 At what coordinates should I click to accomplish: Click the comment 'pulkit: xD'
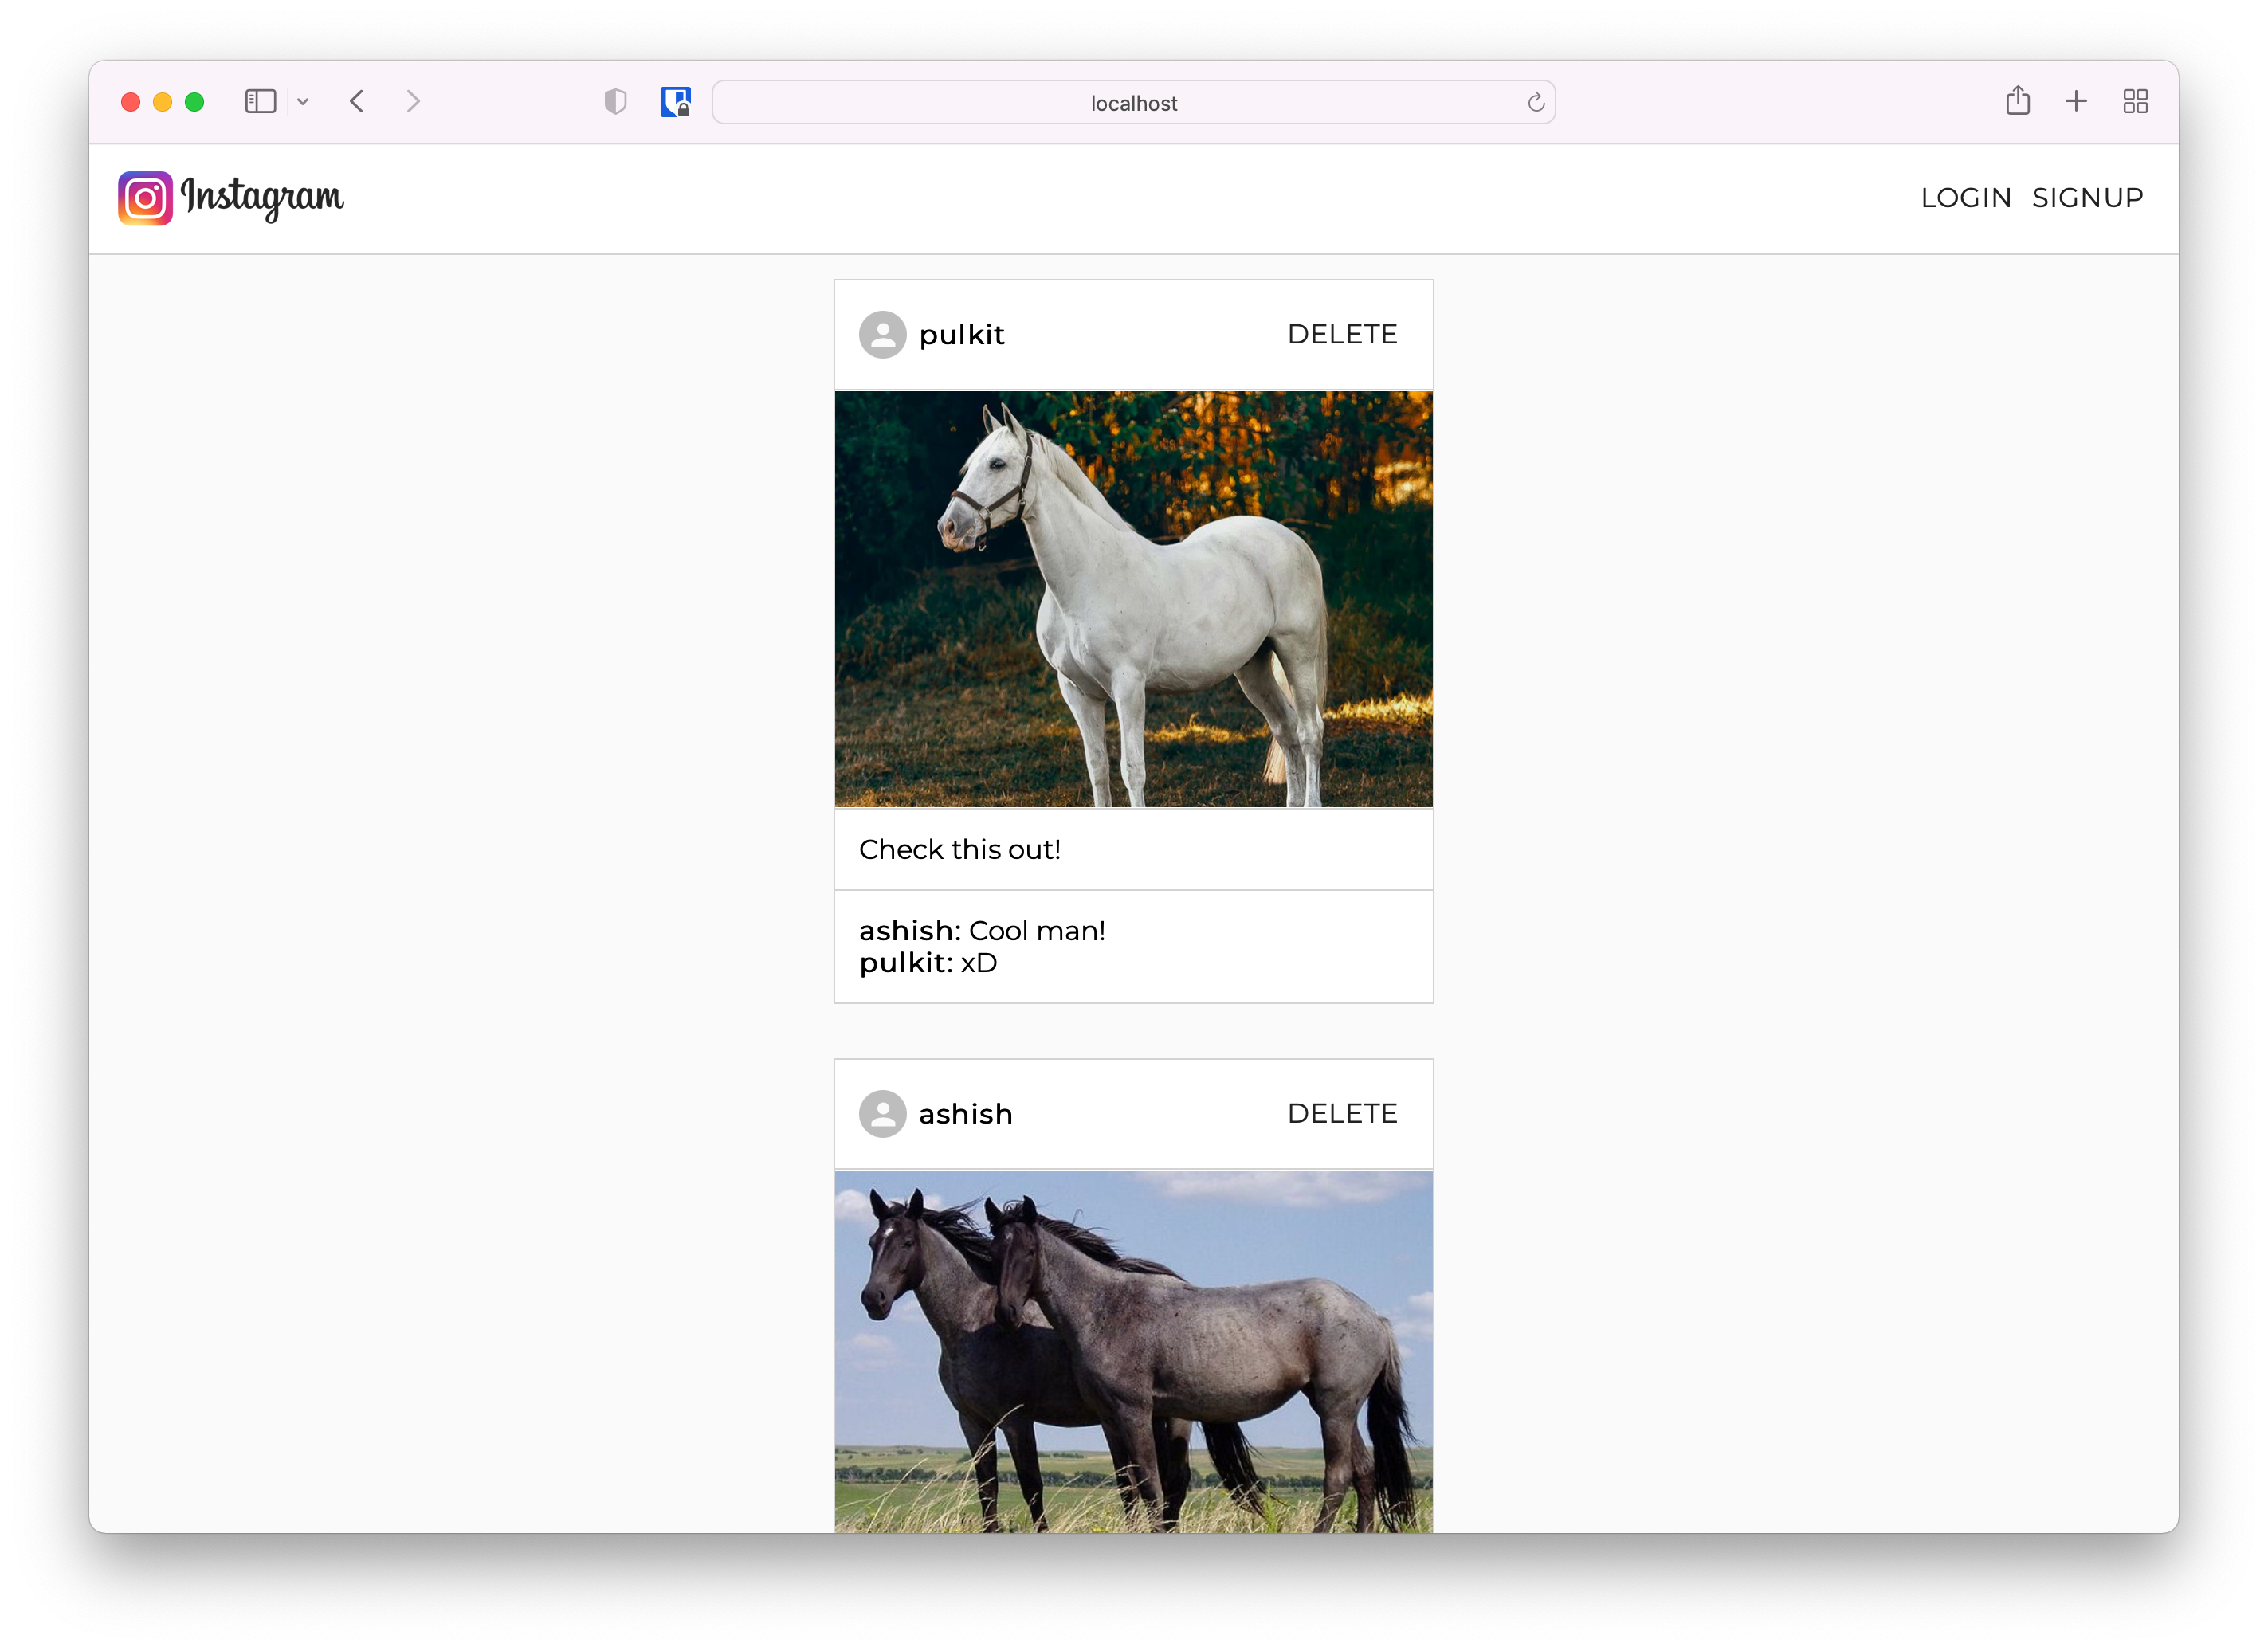(x=928, y=963)
